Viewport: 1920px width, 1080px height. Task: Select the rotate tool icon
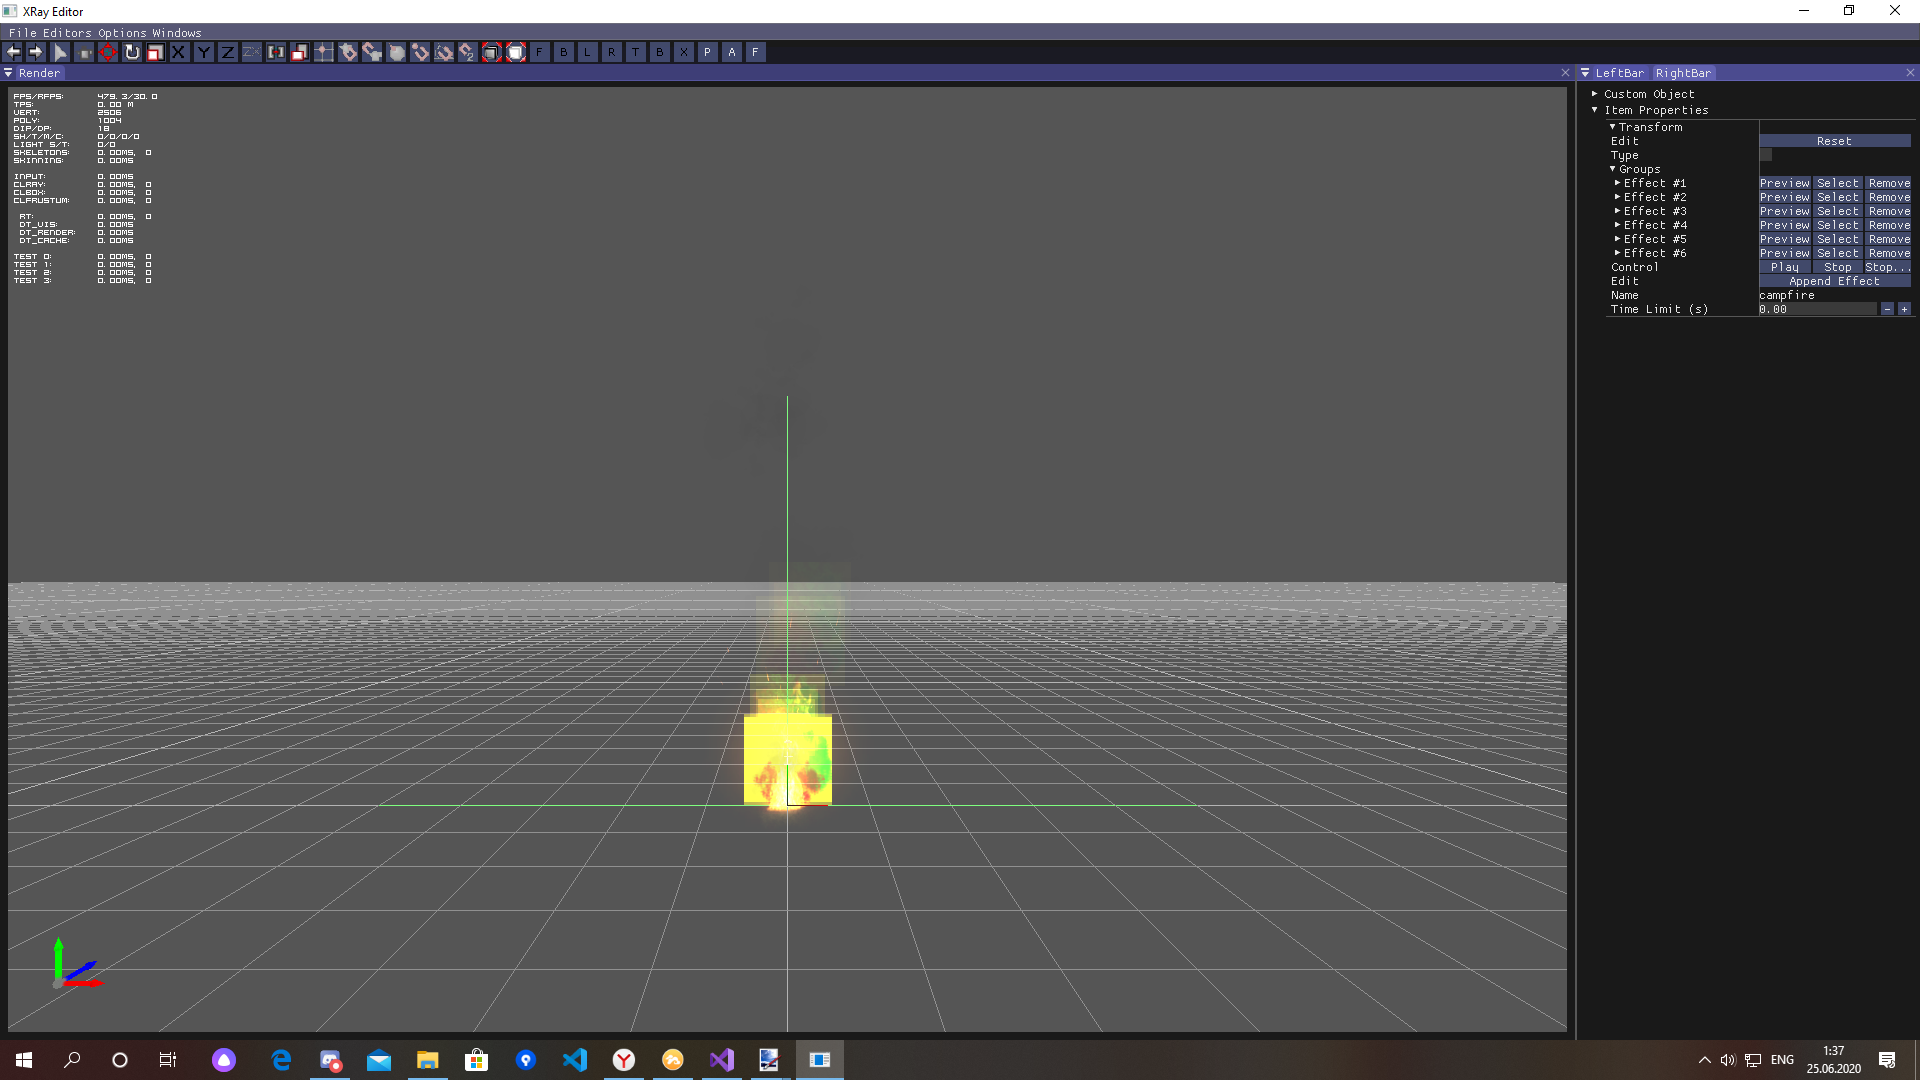pos(132,52)
